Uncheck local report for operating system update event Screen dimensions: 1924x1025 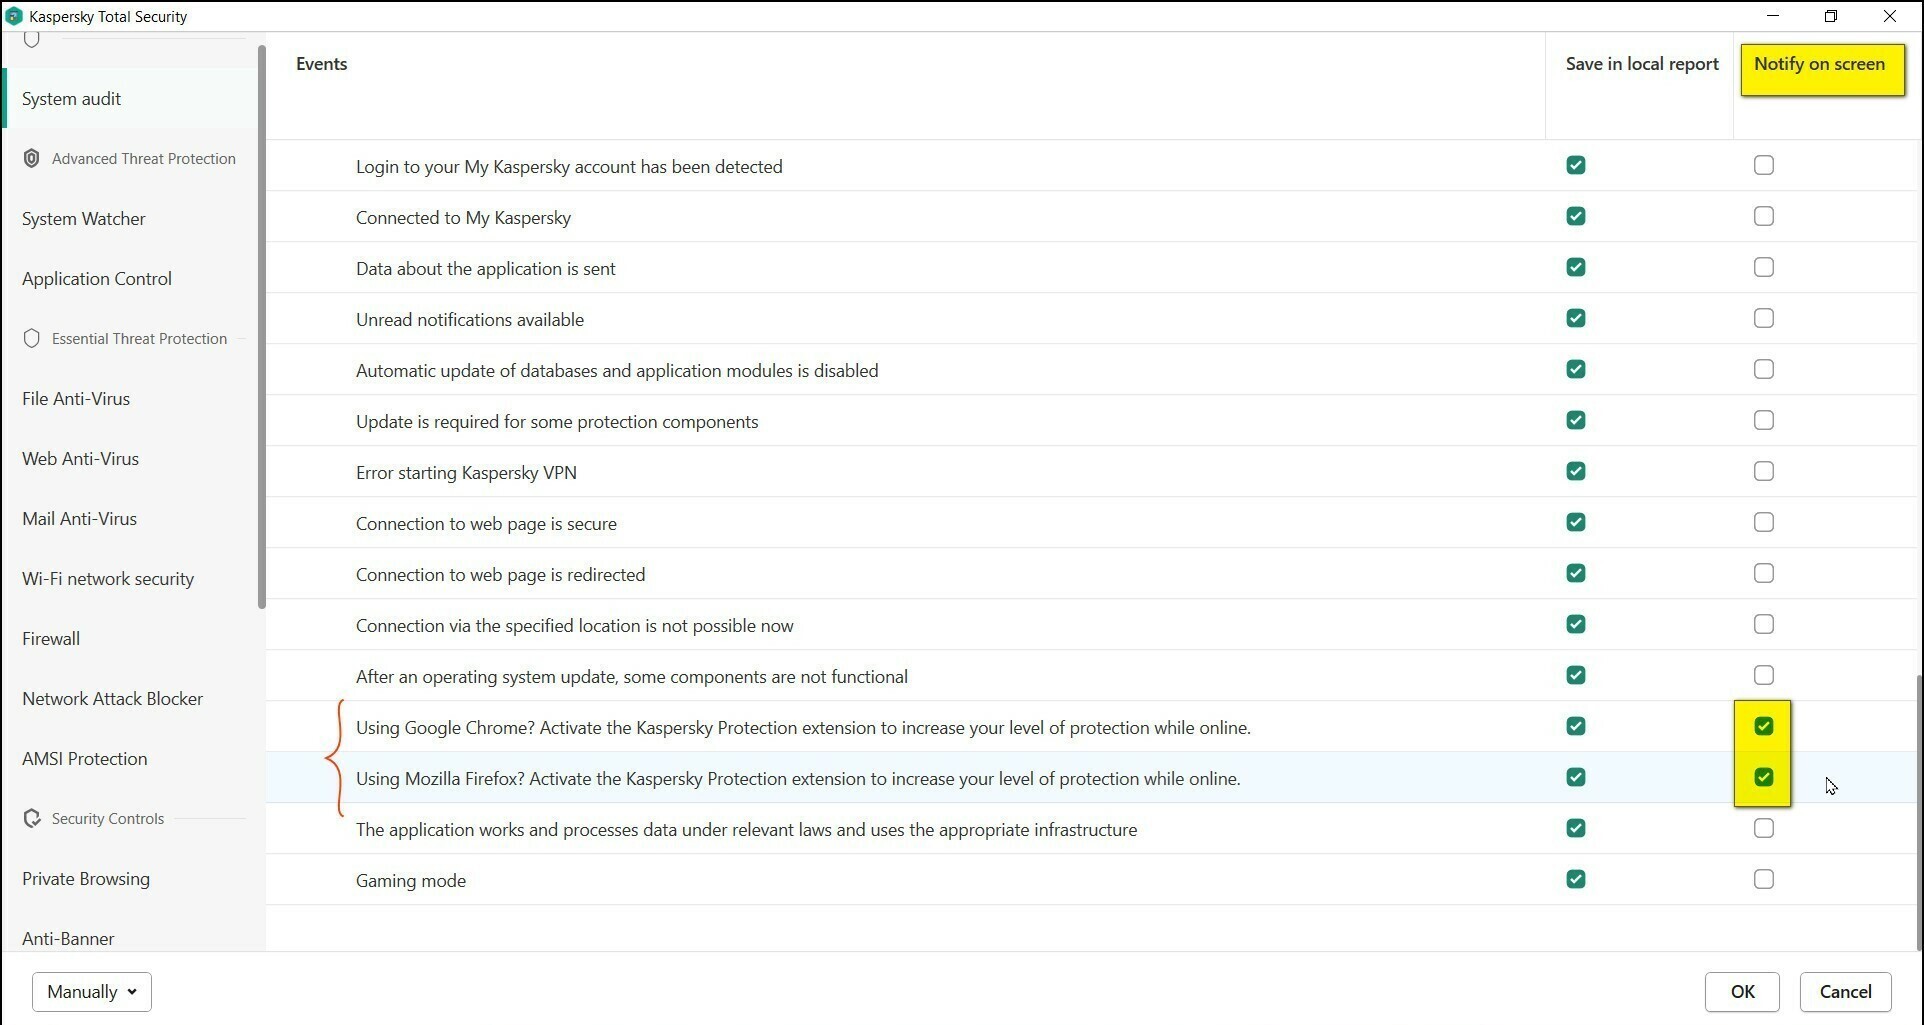point(1576,675)
